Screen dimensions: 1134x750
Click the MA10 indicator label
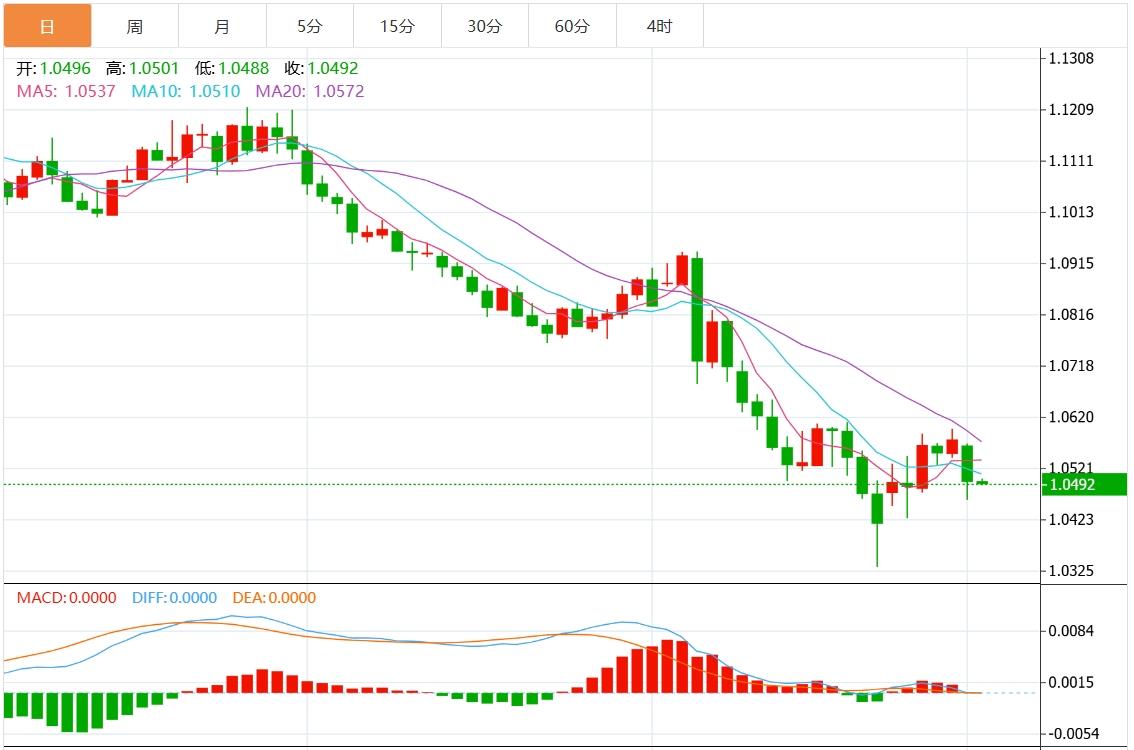(185, 91)
